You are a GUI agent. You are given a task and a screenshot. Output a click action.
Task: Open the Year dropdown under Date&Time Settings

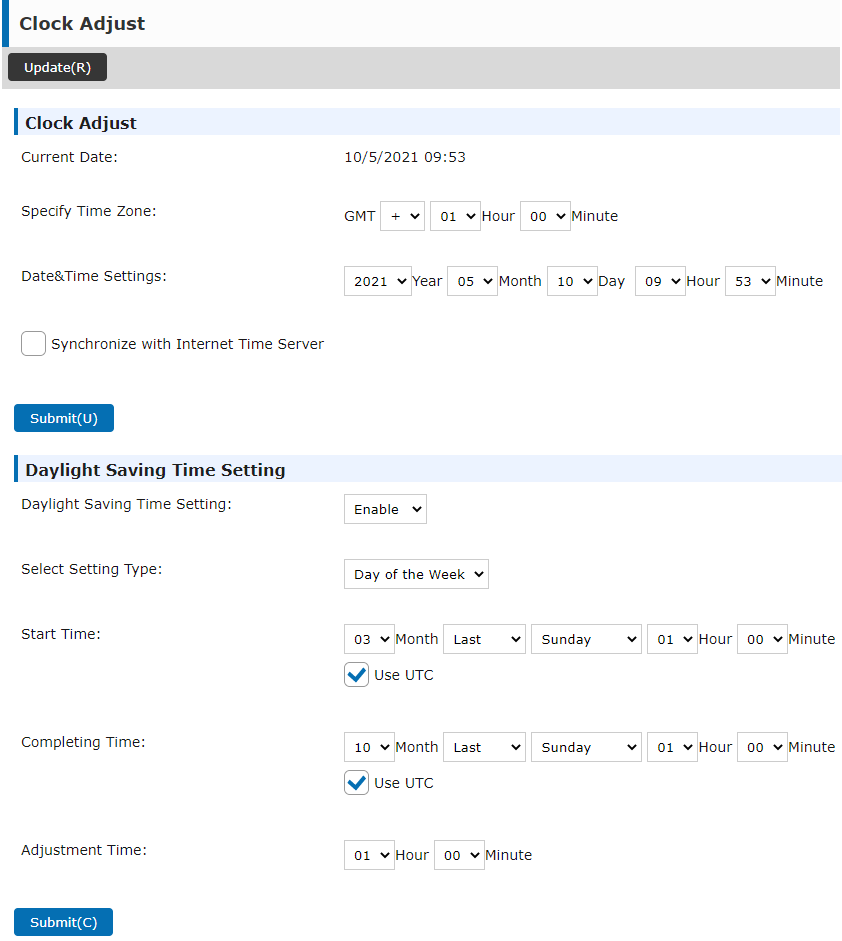377,281
